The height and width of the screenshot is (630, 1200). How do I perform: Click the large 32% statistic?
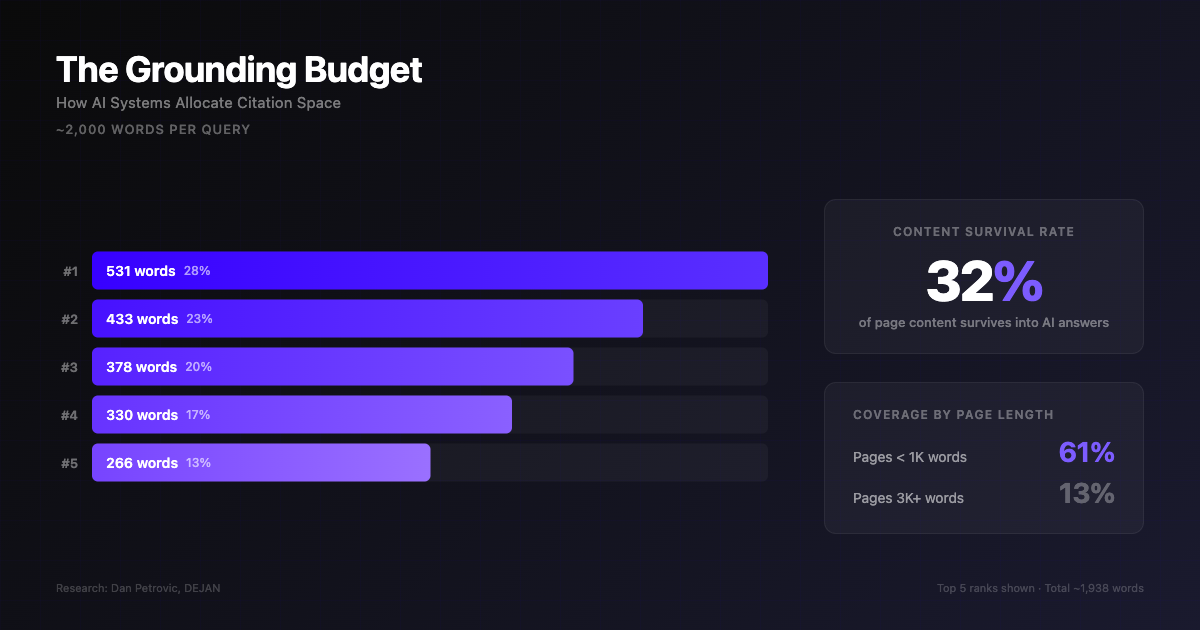984,283
